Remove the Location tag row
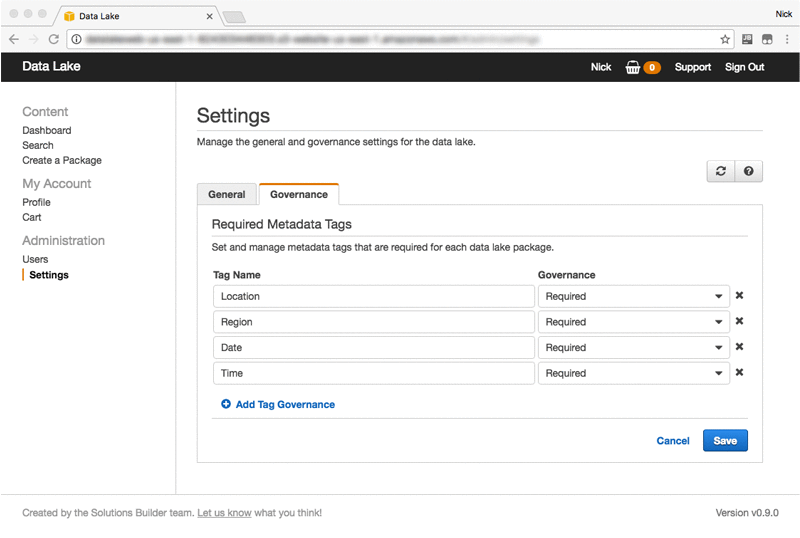 click(740, 296)
